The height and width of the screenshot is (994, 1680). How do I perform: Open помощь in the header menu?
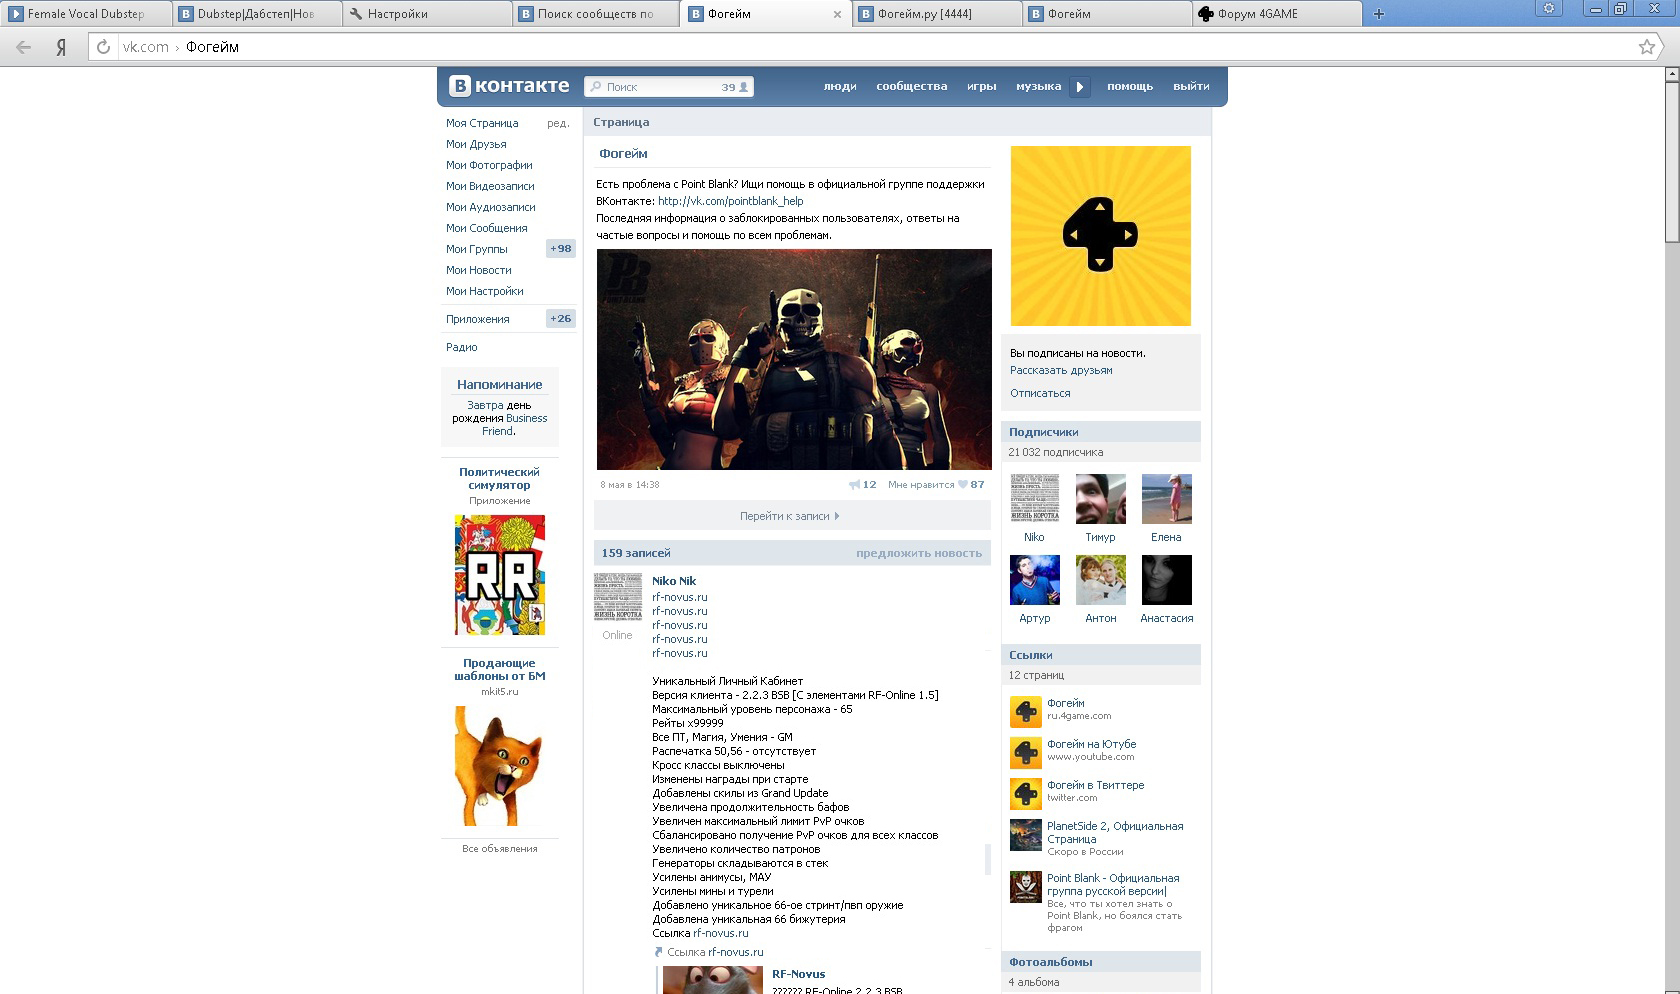(x=1129, y=87)
